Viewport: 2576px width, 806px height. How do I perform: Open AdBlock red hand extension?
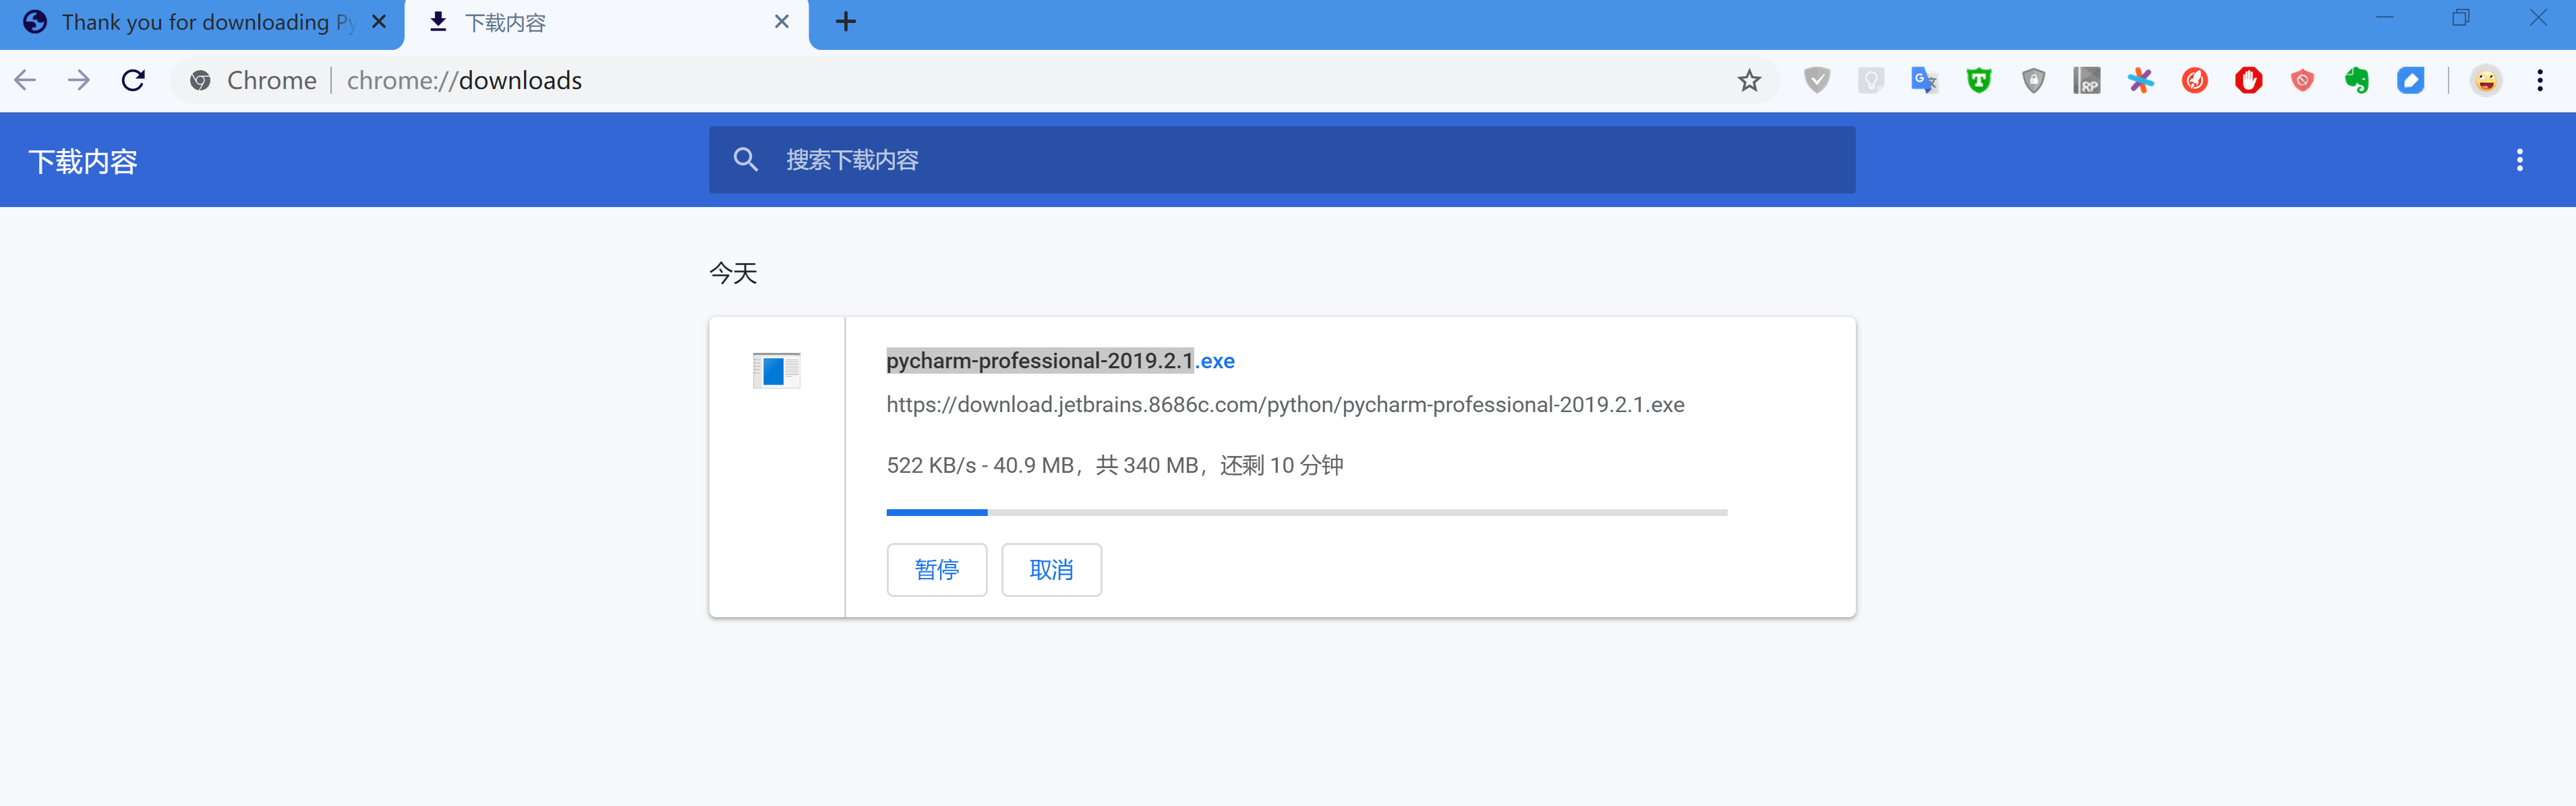pos(2249,80)
